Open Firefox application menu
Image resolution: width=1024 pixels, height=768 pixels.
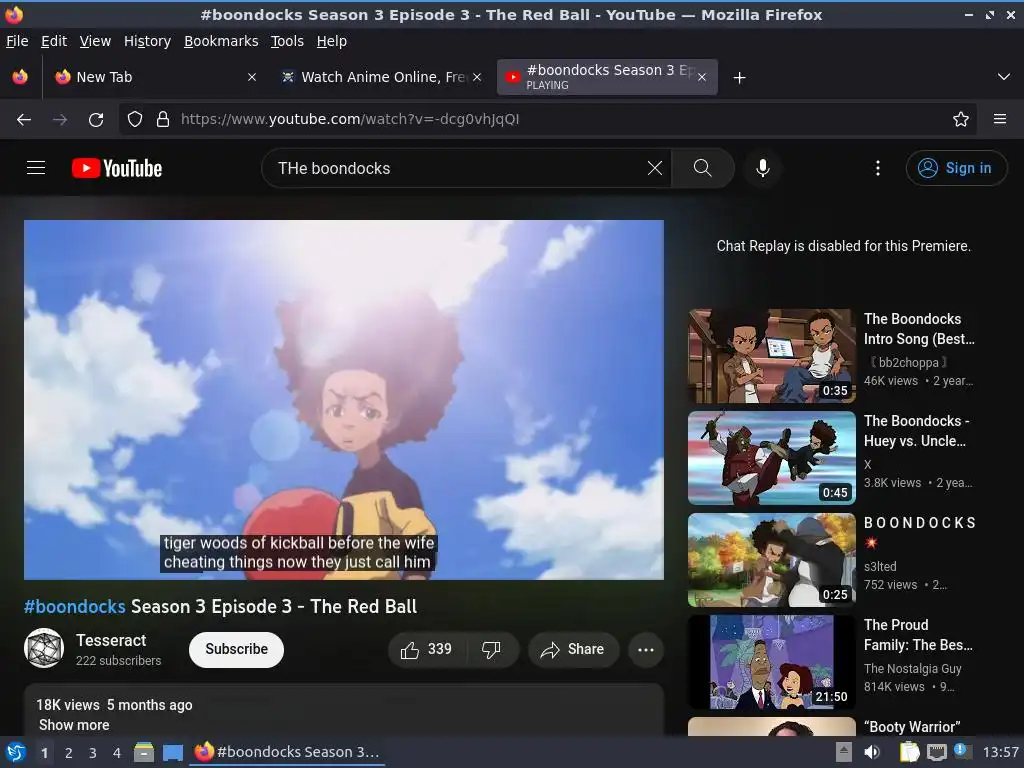tap(1000, 120)
